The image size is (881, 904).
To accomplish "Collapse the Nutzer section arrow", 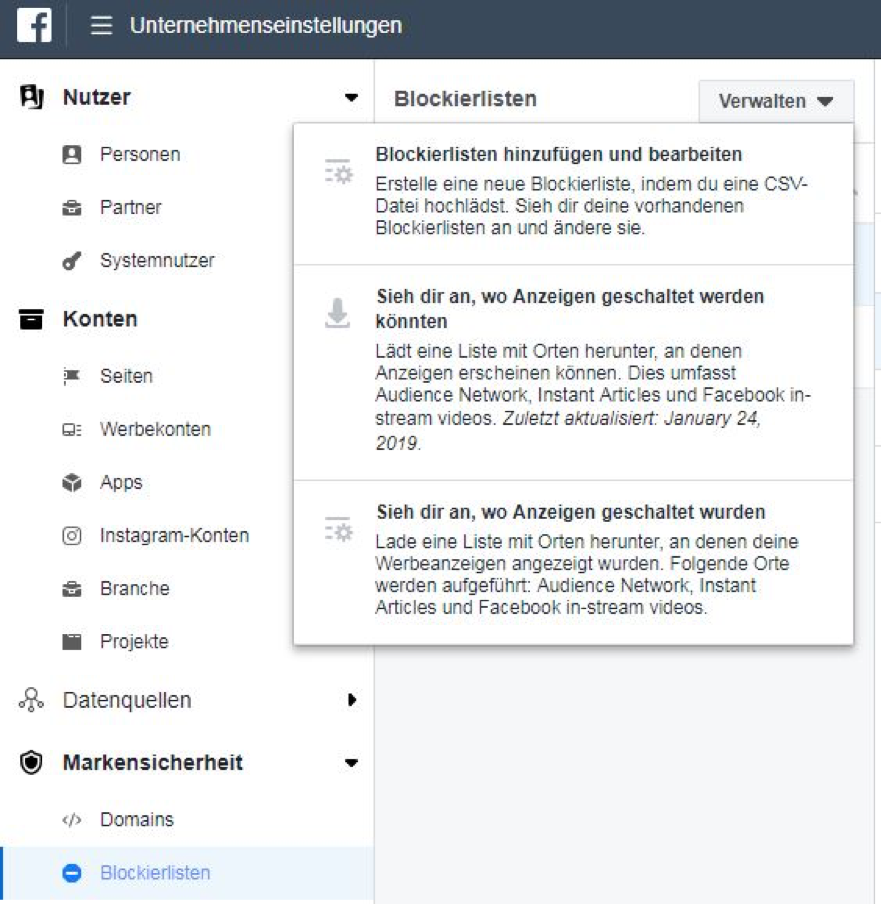I will point(351,97).
